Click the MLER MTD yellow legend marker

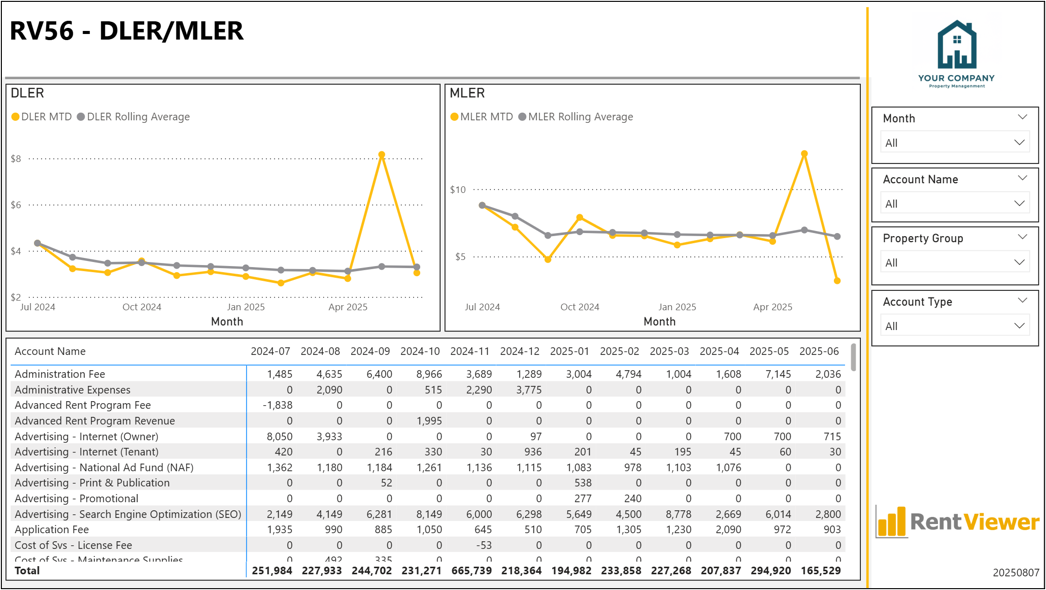click(454, 117)
